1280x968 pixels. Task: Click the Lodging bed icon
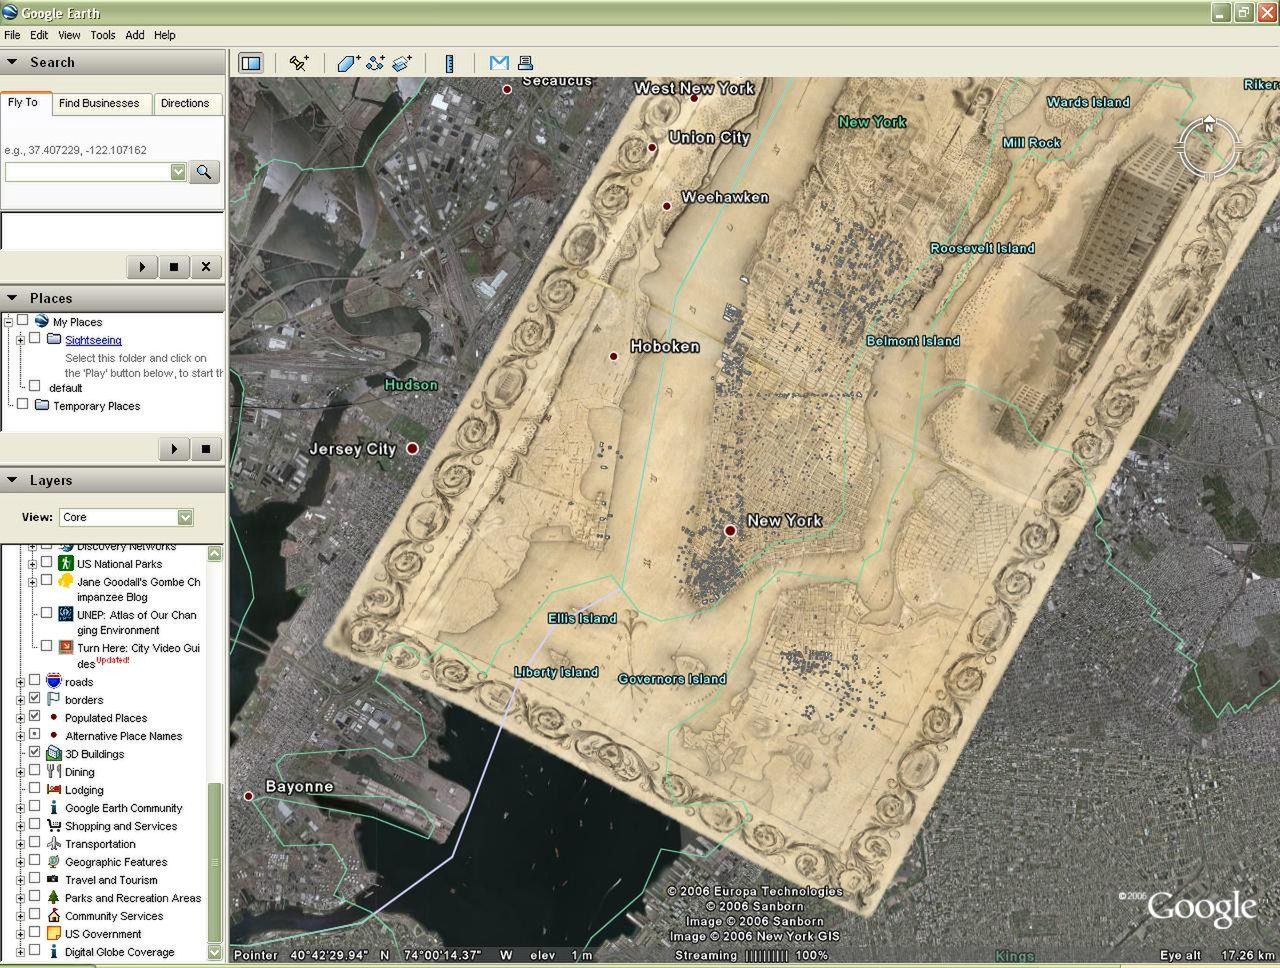pos(54,789)
